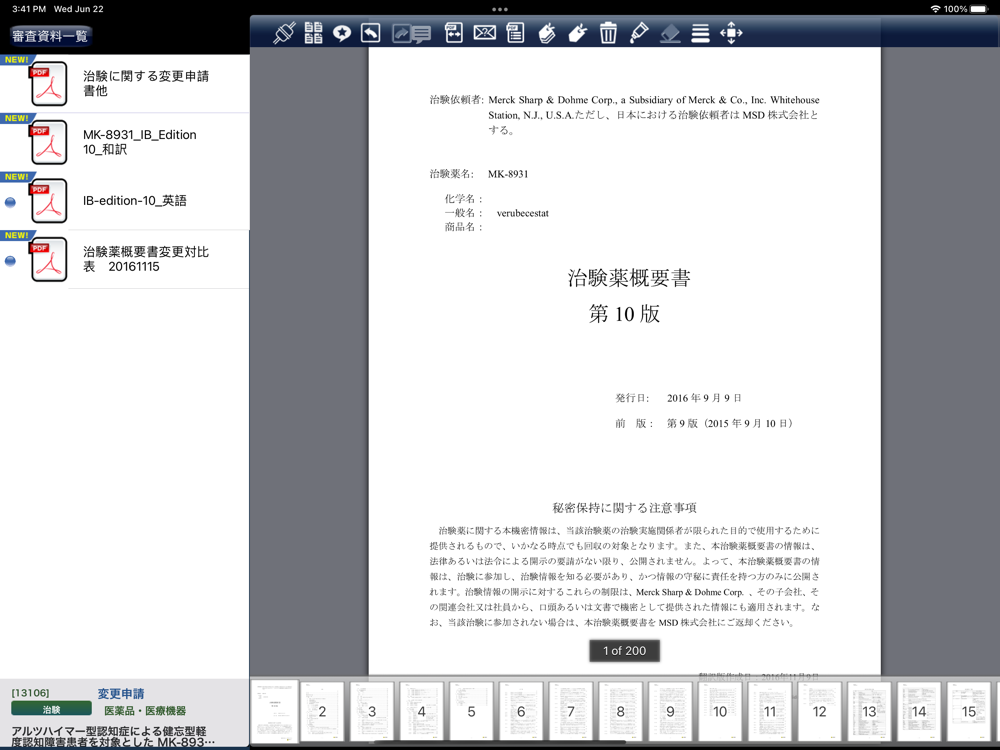
Task: Tap the '1 of 200' page indicator
Action: (x=624, y=651)
